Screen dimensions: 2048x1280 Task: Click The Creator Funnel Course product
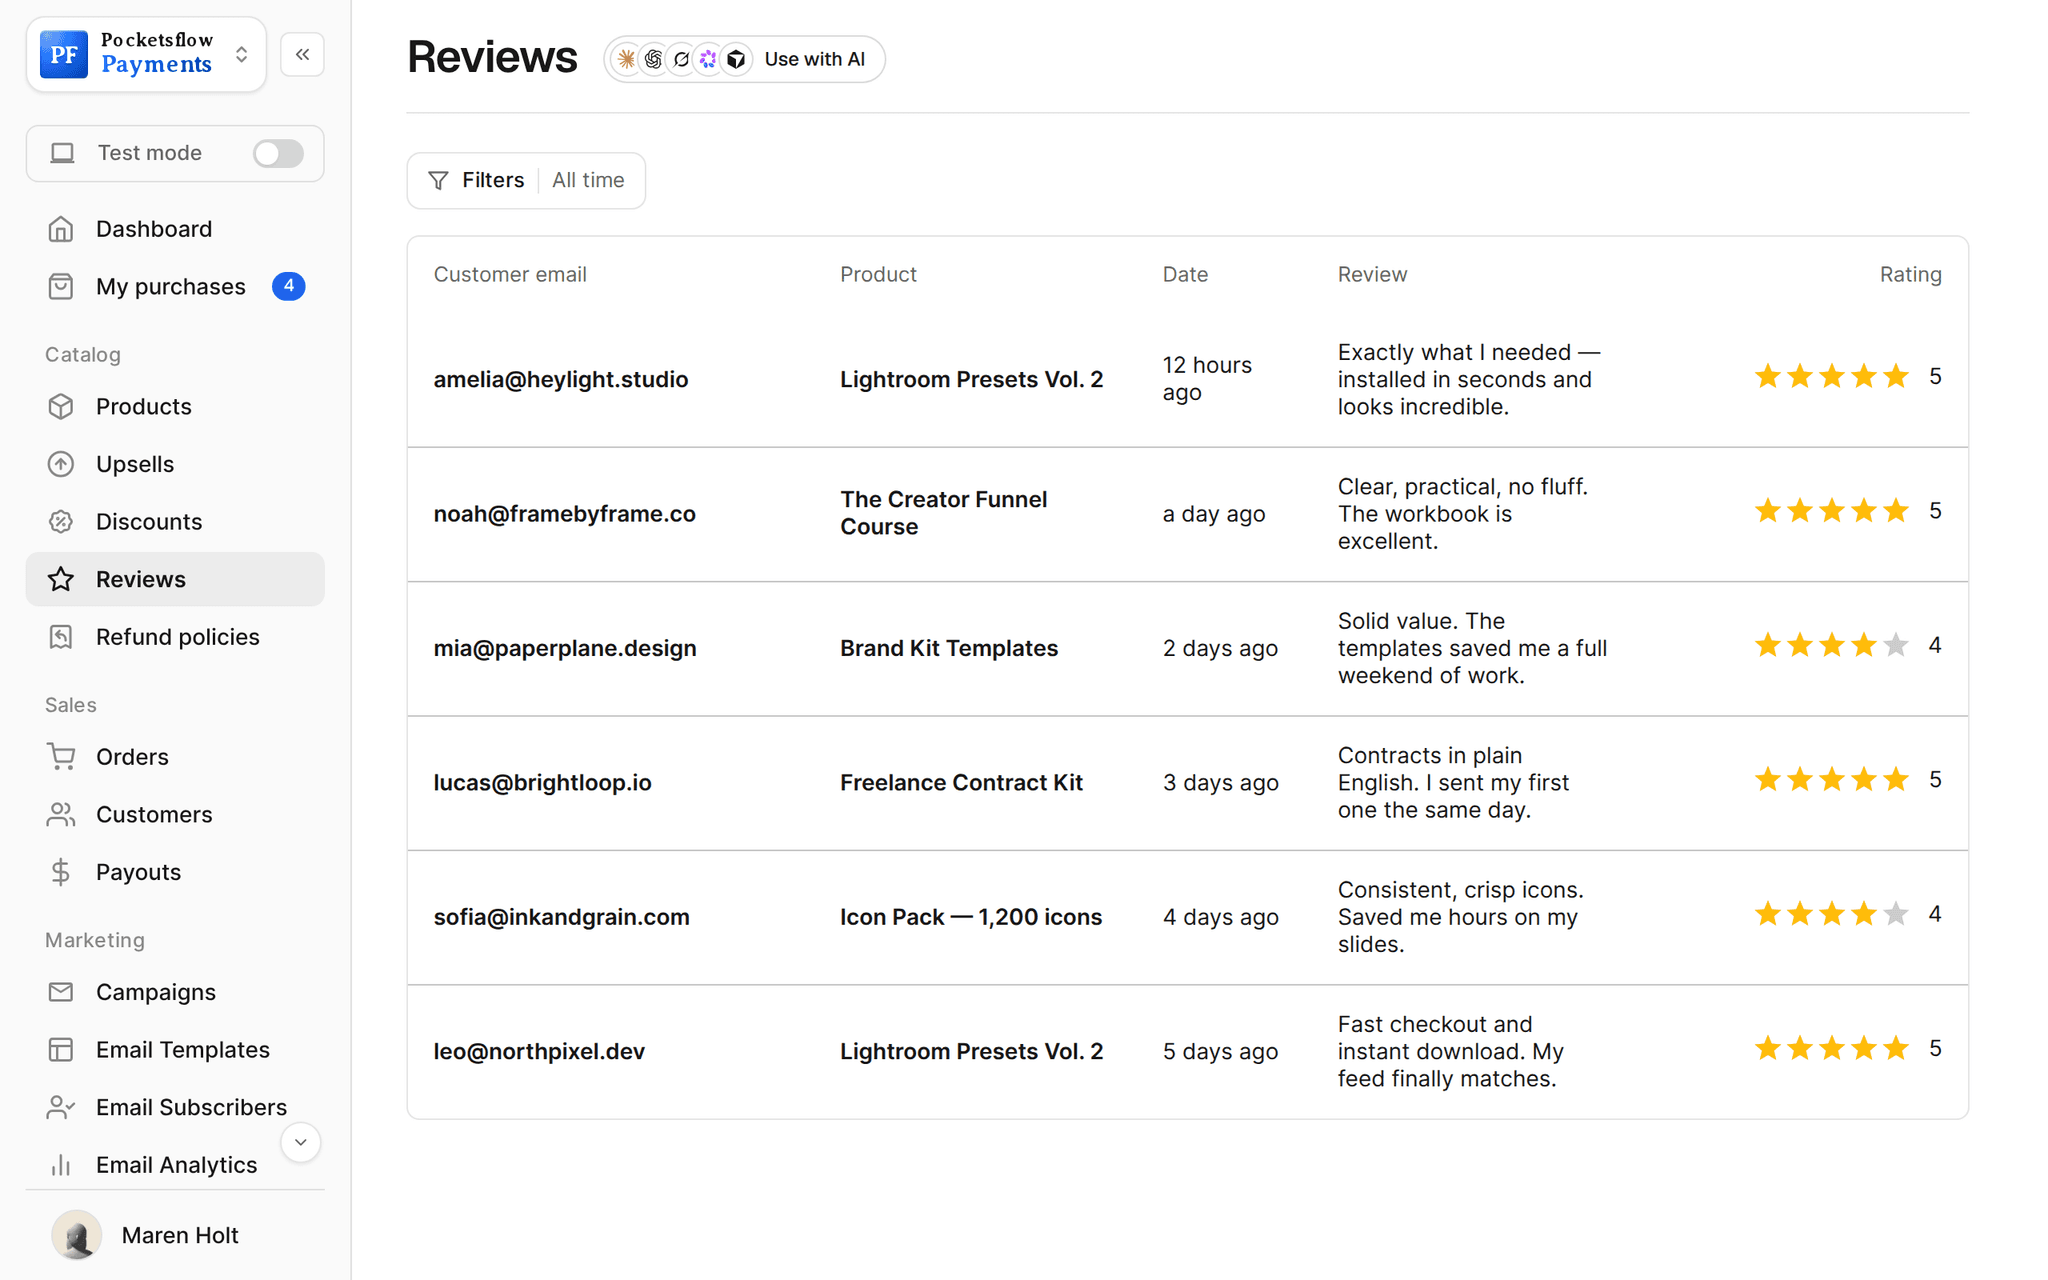coord(944,513)
